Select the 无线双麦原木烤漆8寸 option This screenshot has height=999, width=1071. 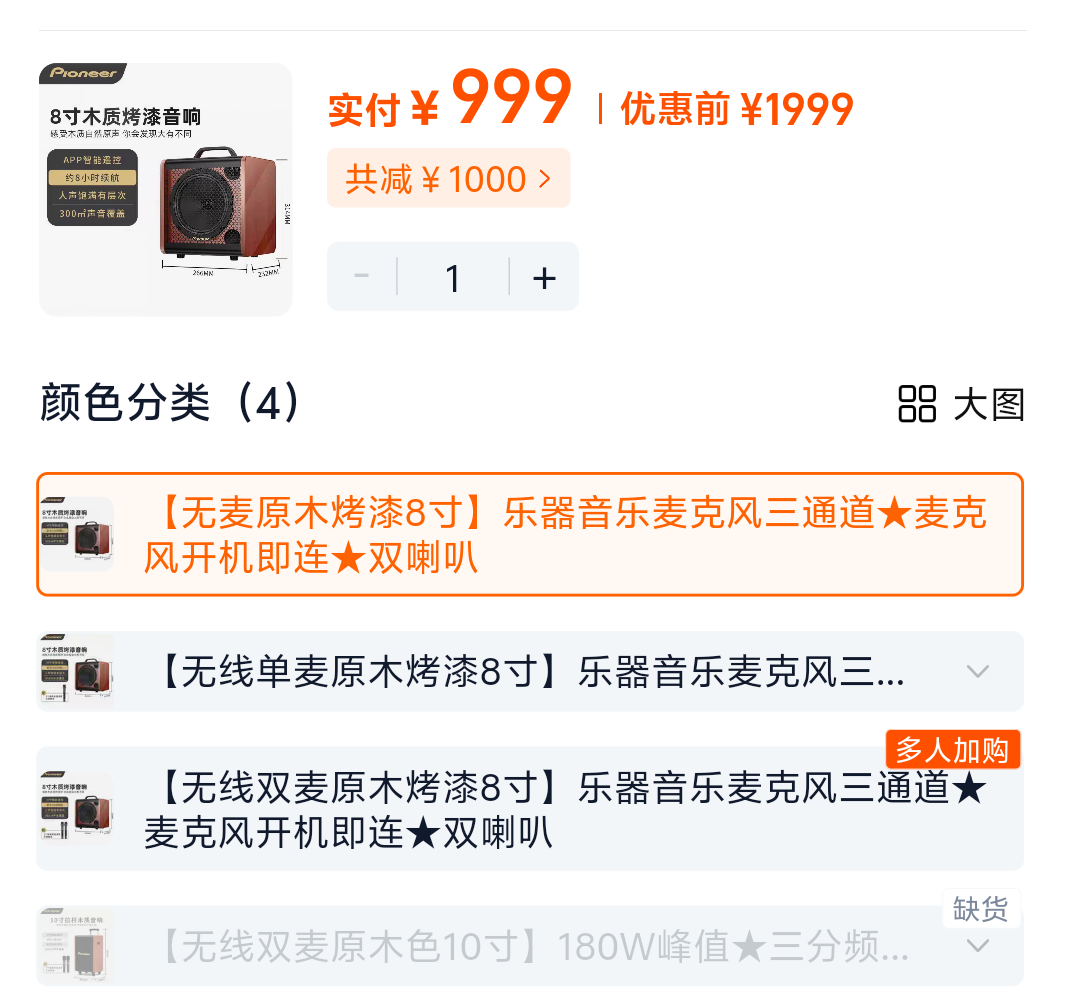pos(530,808)
